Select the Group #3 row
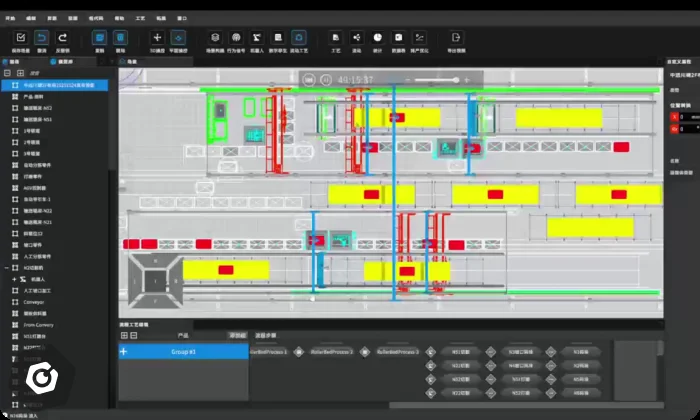This screenshot has height=420, width=700. click(183, 352)
